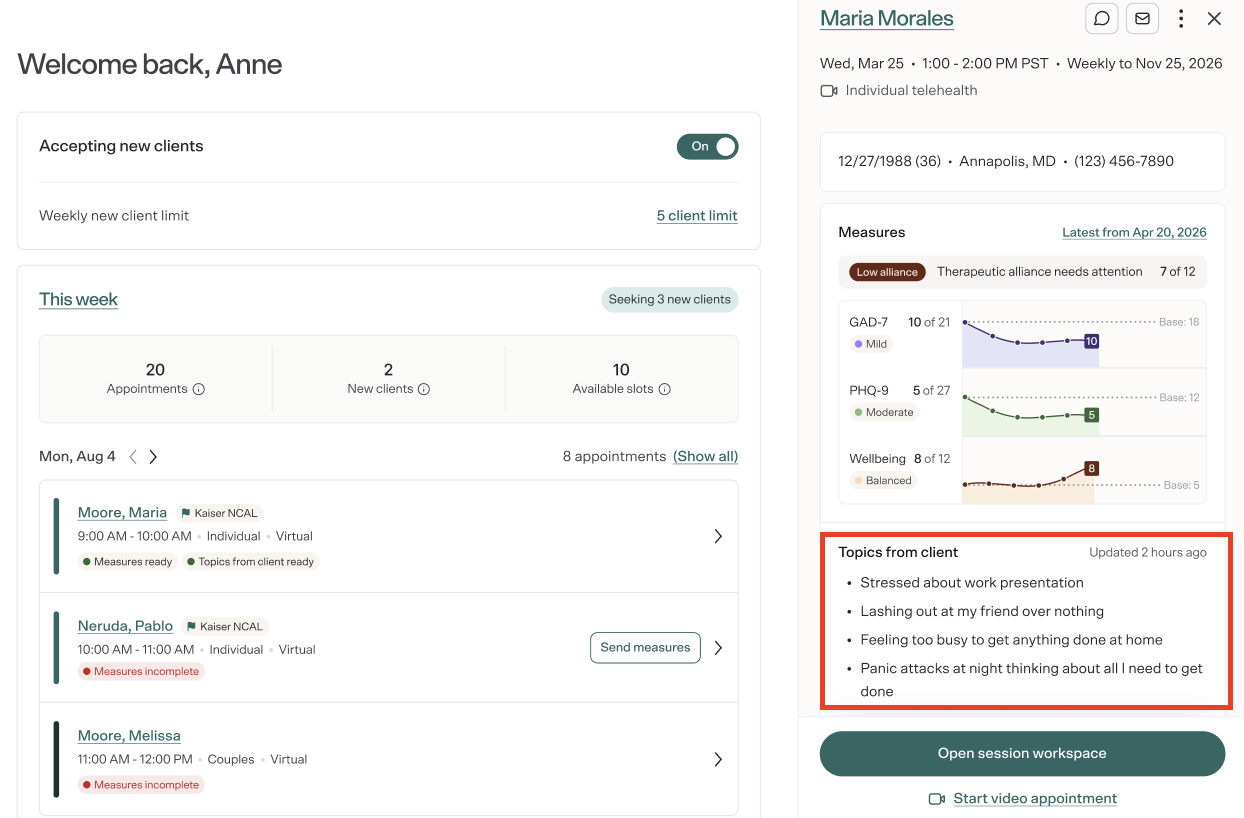Image resolution: width=1244 pixels, height=818 pixels.
Task: Open session workspace
Action: (x=1022, y=754)
